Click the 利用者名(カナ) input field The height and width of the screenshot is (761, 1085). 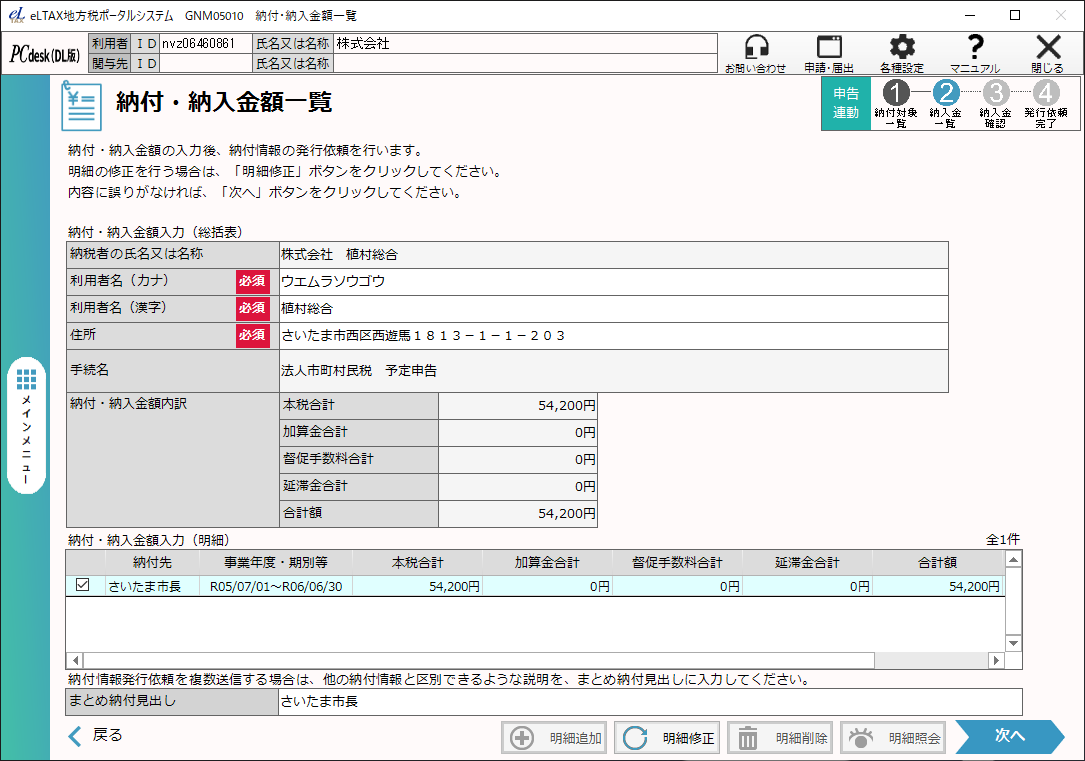(x=613, y=282)
